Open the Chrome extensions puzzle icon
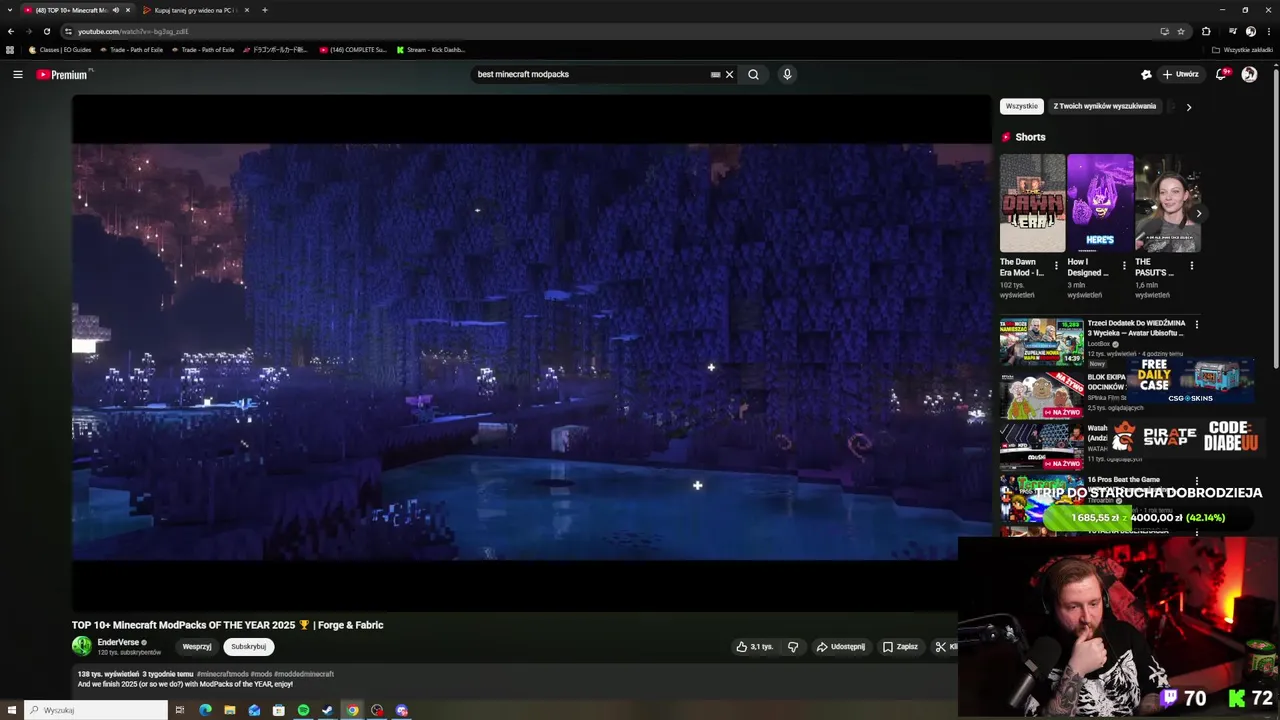 1206,31
